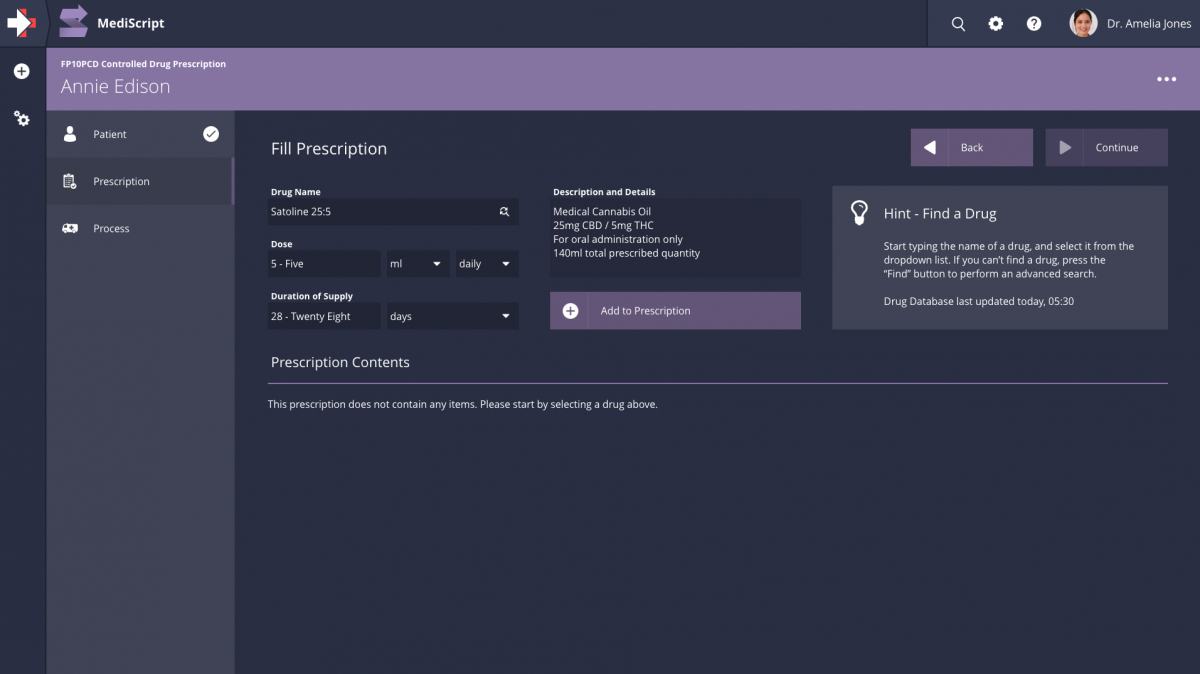Click the global search magnifier icon
The image size is (1200, 674).
pyautogui.click(x=958, y=23)
